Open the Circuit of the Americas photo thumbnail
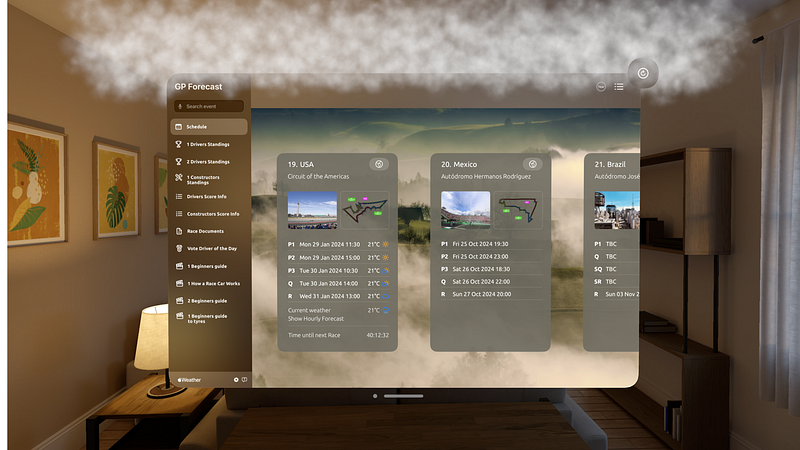800x450 pixels. coord(312,210)
